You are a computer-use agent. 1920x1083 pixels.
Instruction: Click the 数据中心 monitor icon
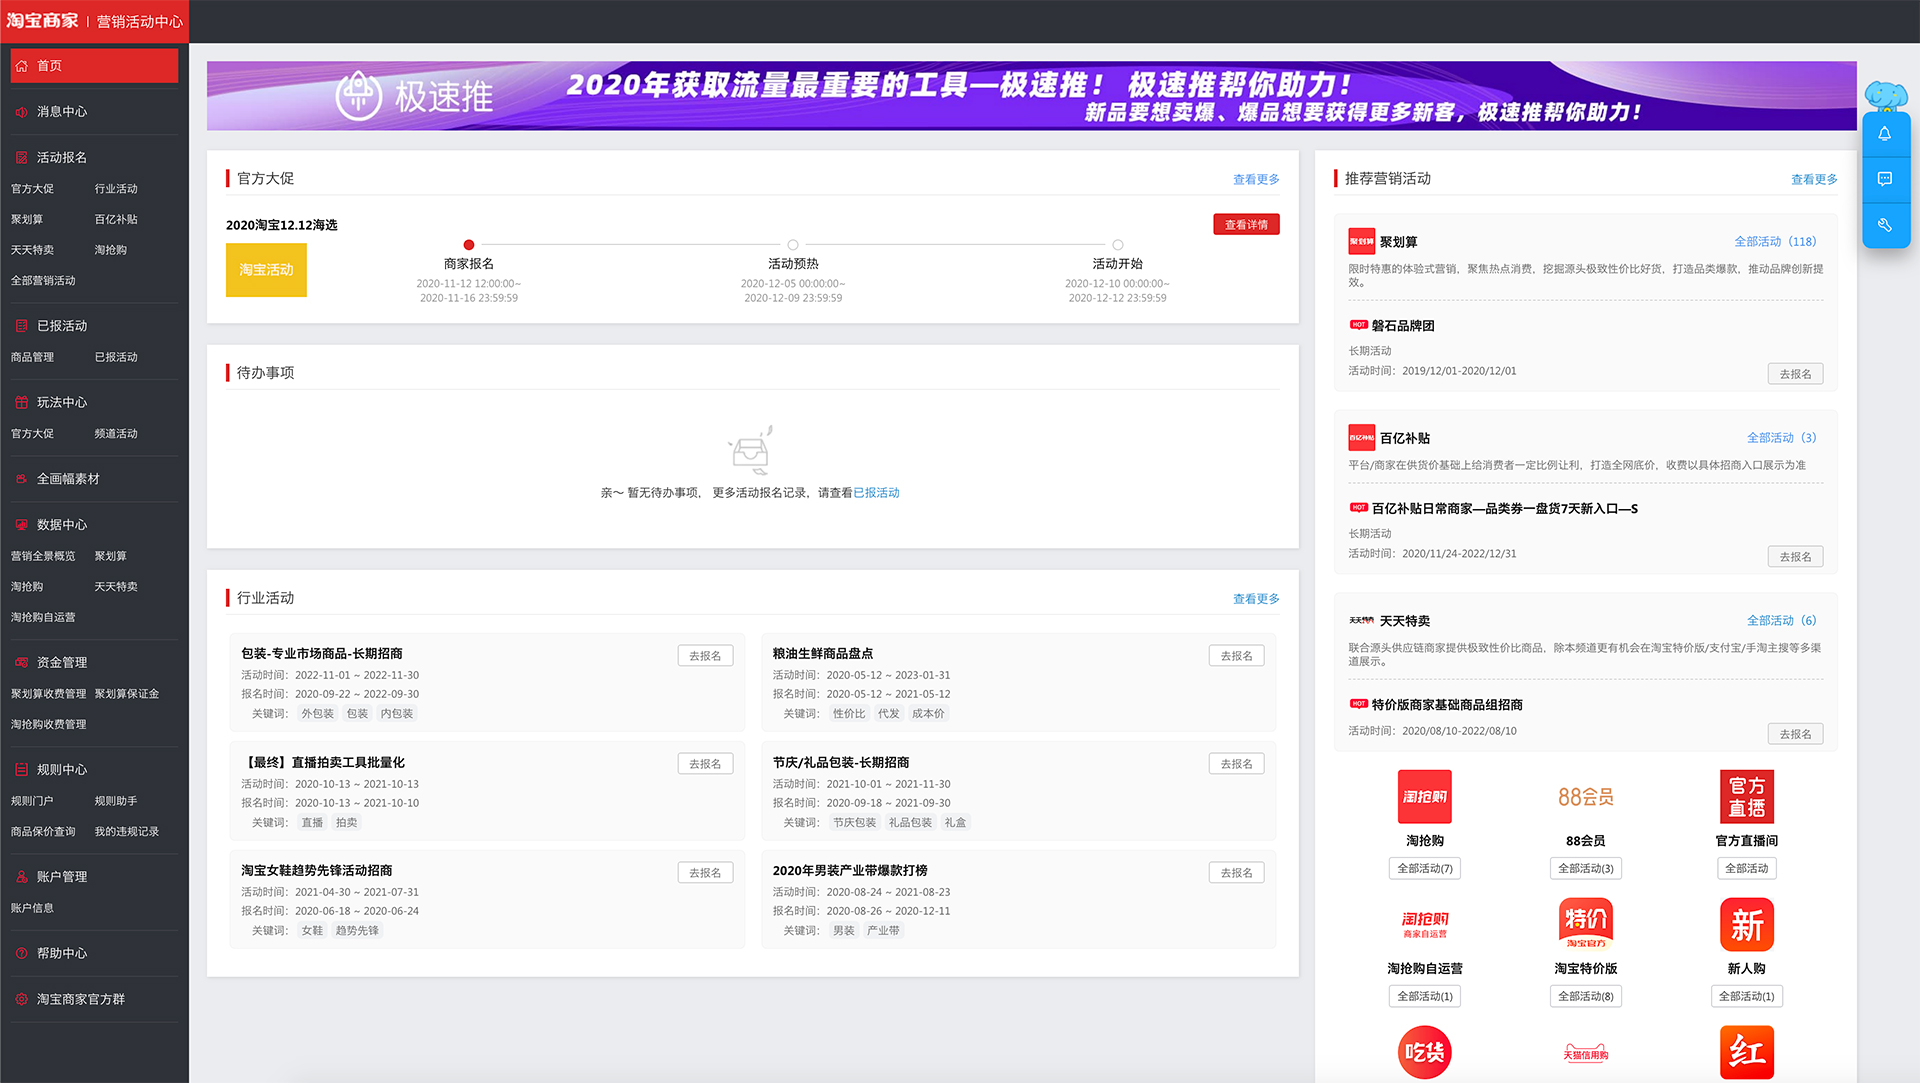pyautogui.click(x=21, y=525)
